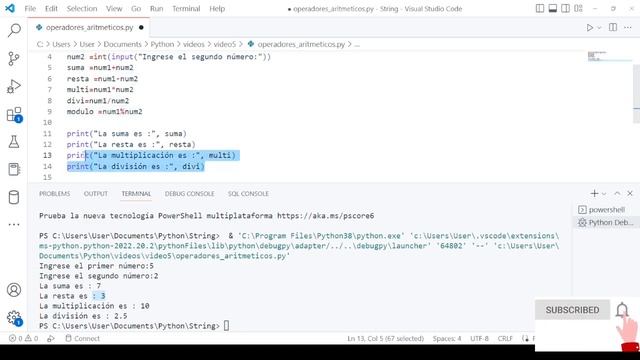Select the TERMINAL panel tab
Screen dimensions: 640x360
click(136, 193)
